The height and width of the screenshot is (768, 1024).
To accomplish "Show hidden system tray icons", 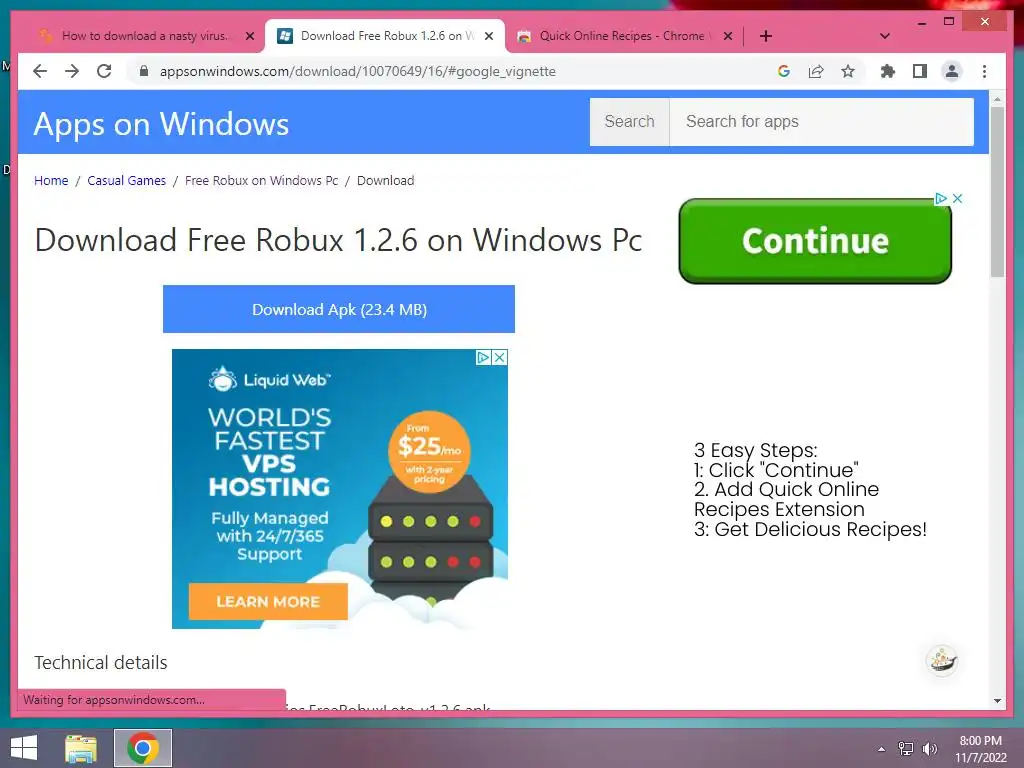I will [881, 749].
